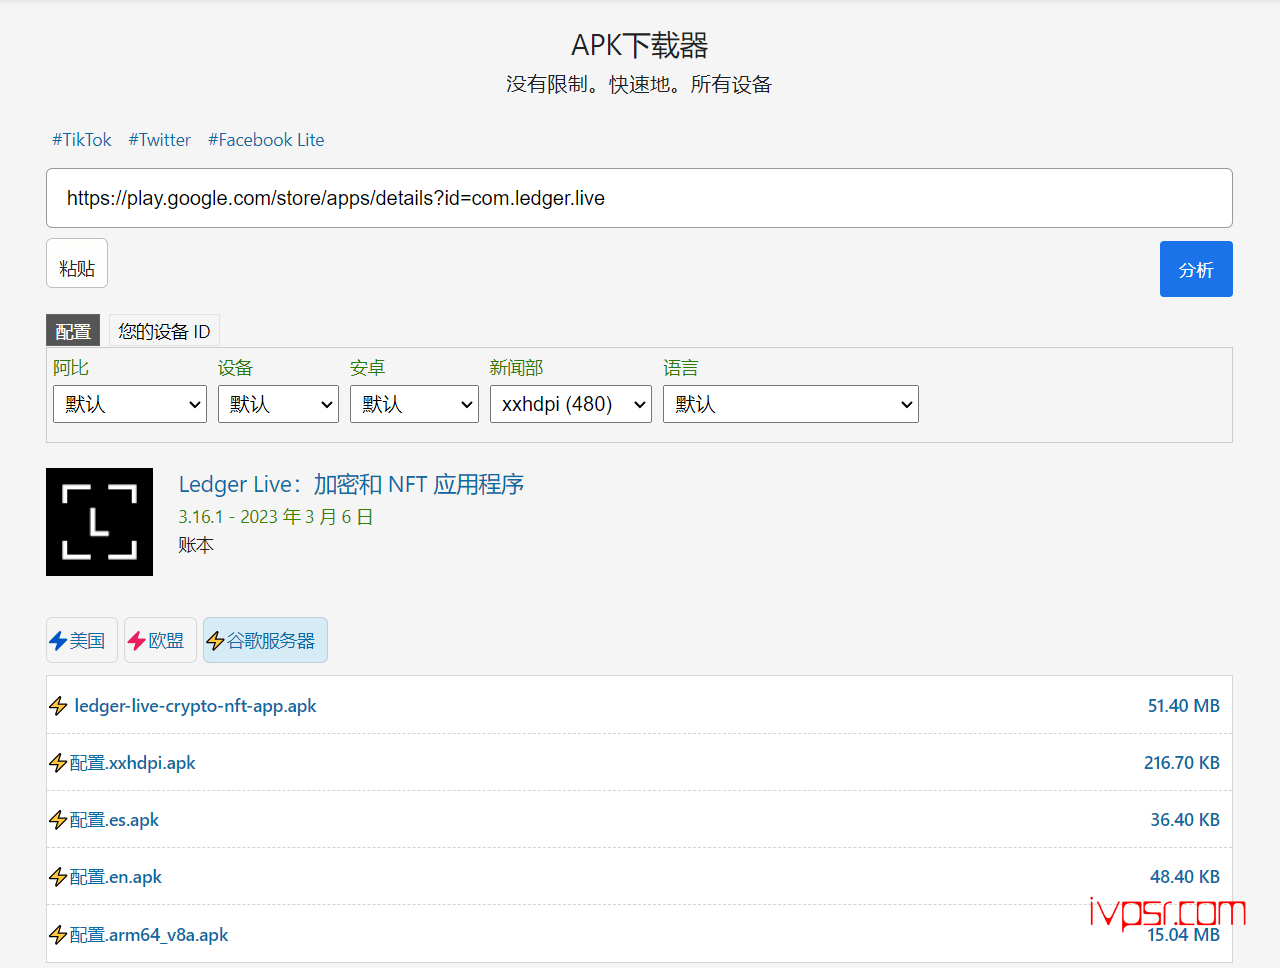Click the 分析 button
1280x968 pixels.
(1196, 269)
